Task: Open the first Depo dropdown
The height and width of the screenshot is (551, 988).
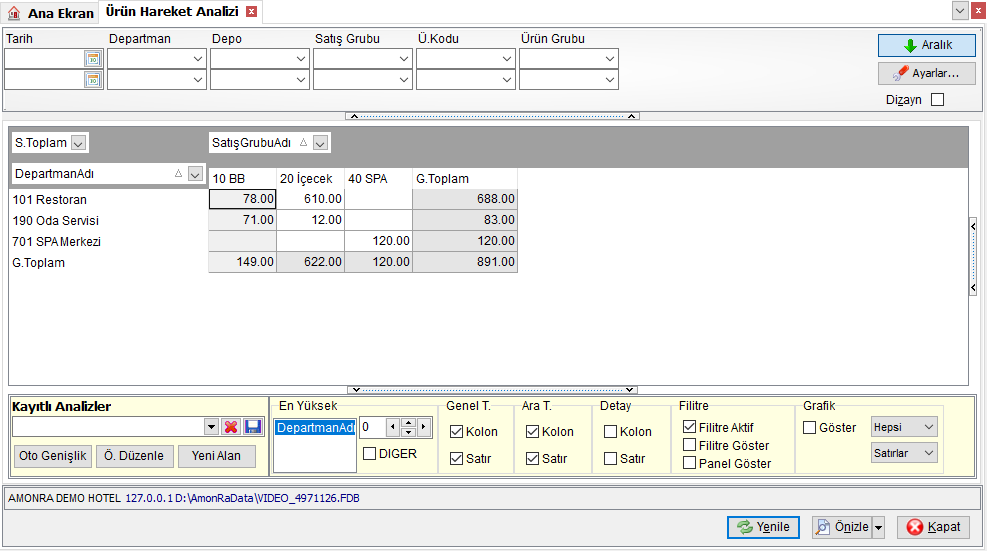Action: (x=301, y=59)
